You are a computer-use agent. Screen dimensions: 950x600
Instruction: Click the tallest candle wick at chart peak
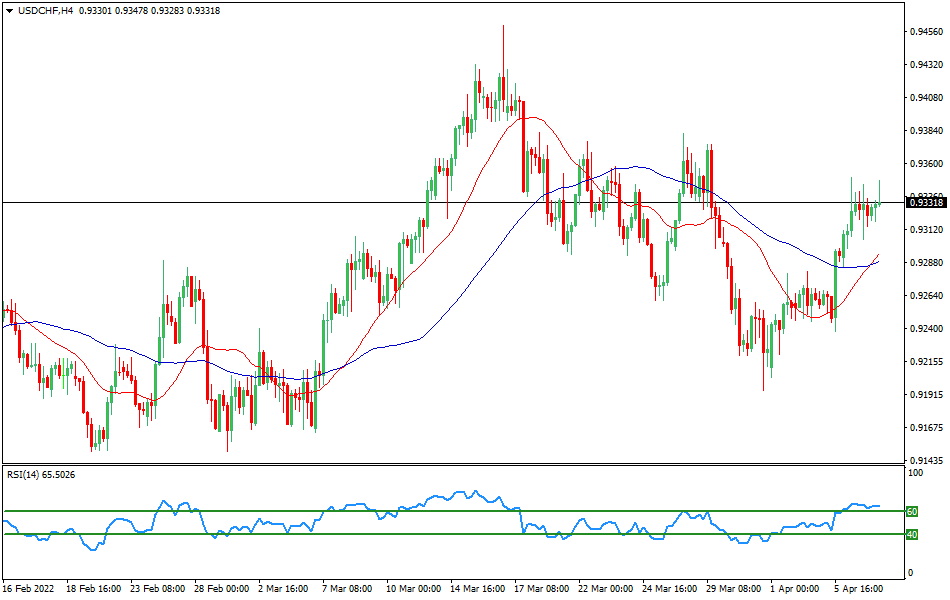pyautogui.click(x=503, y=40)
